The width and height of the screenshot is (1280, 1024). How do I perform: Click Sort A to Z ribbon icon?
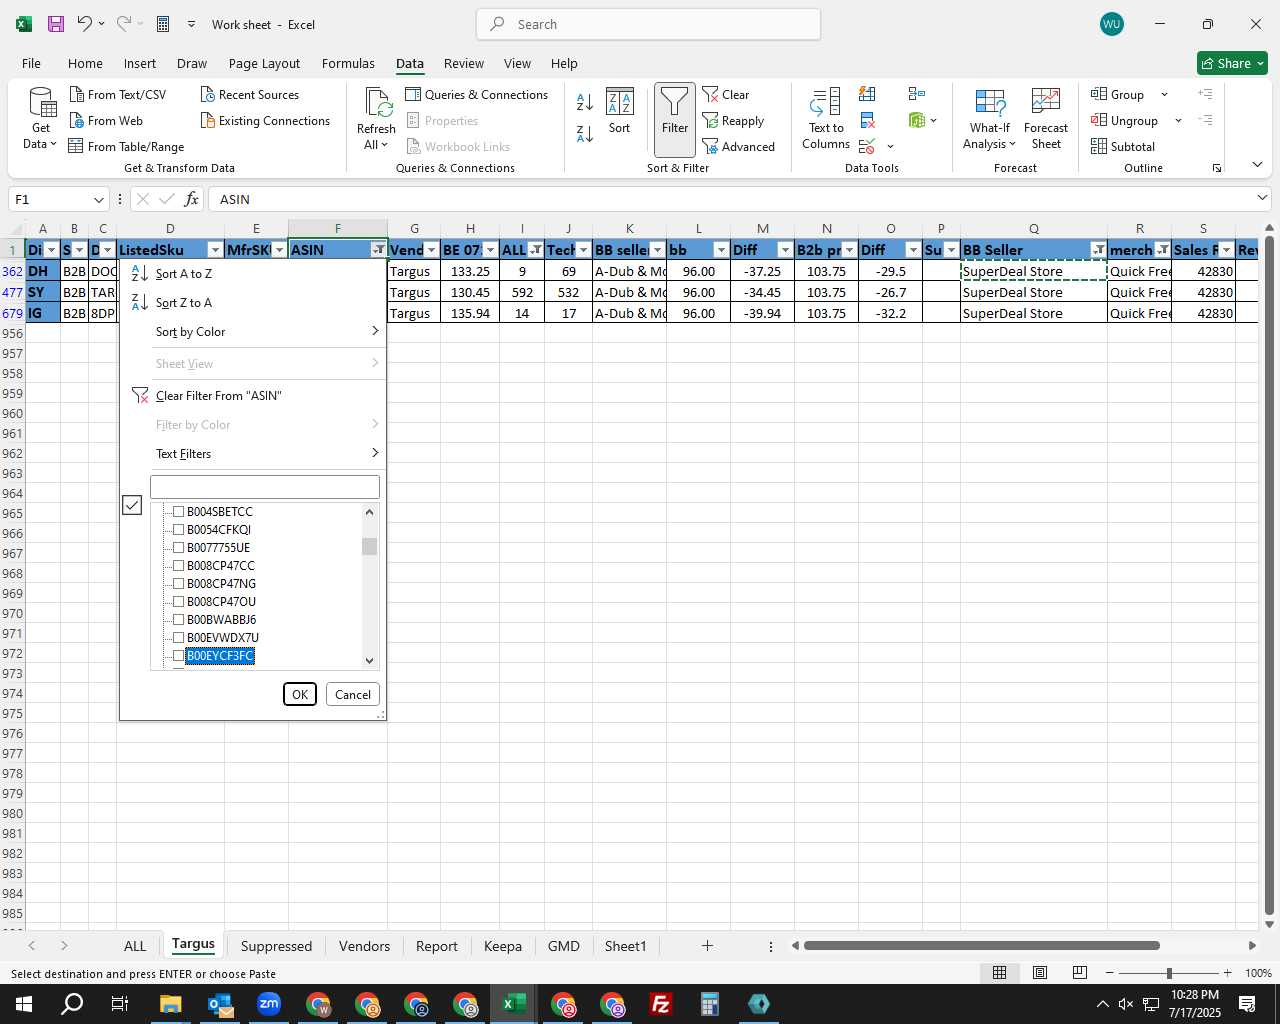pos(585,102)
